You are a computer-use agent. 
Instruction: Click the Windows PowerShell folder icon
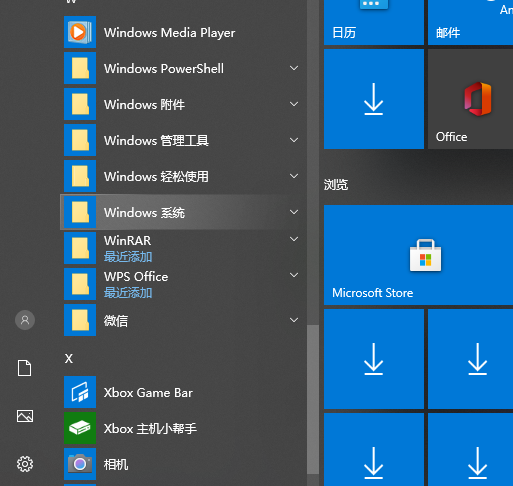pos(80,68)
